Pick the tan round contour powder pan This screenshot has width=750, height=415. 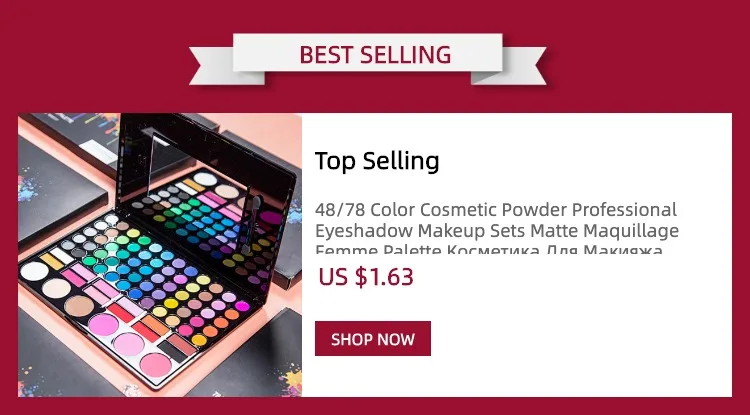pos(79,306)
